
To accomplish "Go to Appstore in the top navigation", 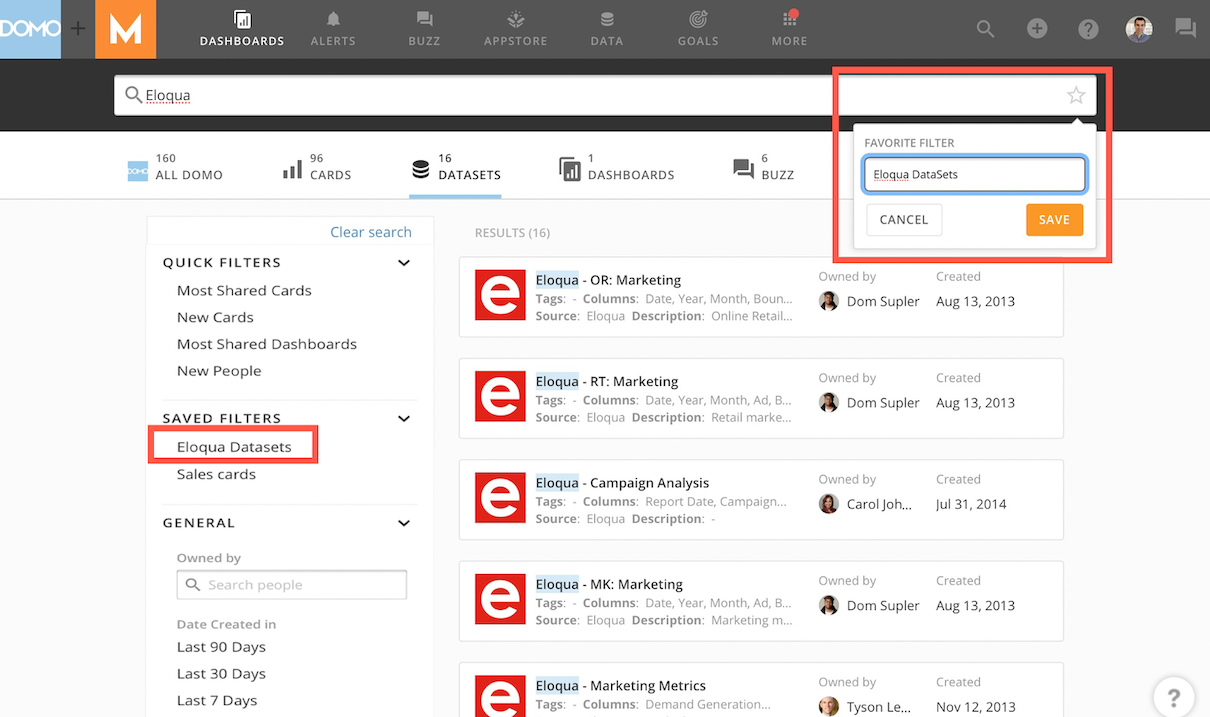I will [x=515, y=29].
